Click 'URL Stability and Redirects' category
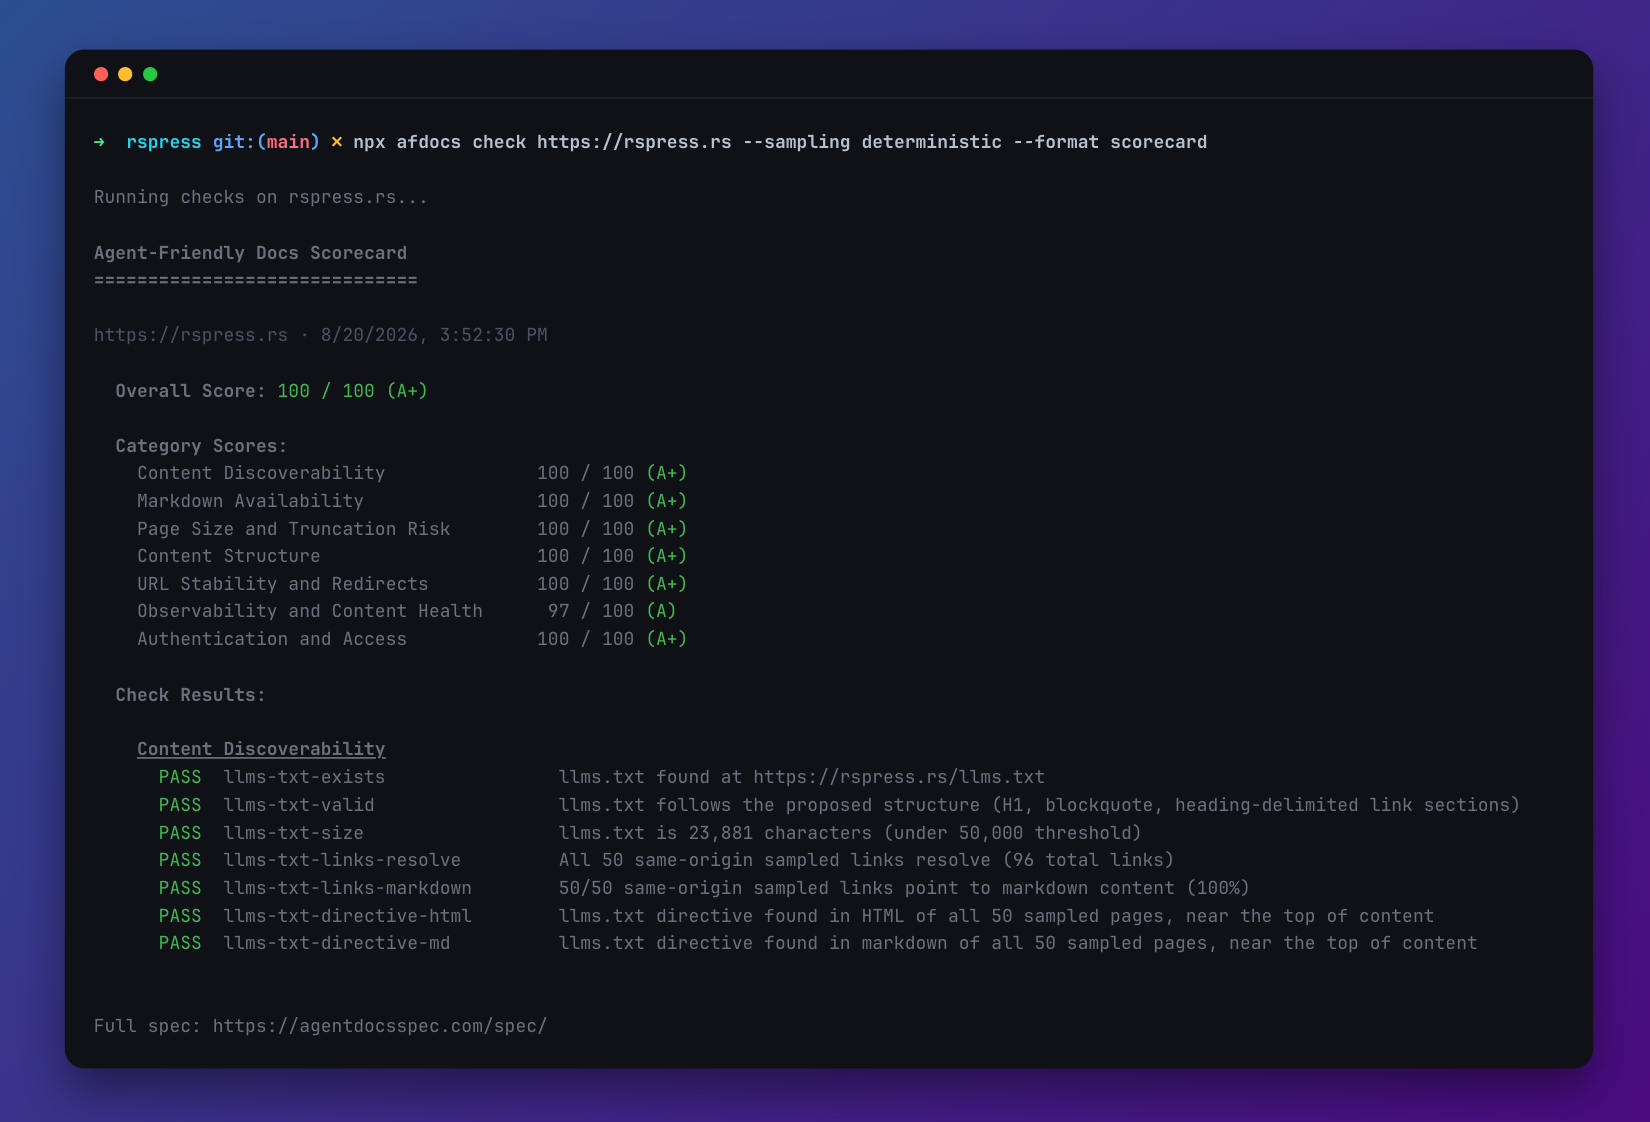Screen dimensions: 1650x1122 point(283,584)
